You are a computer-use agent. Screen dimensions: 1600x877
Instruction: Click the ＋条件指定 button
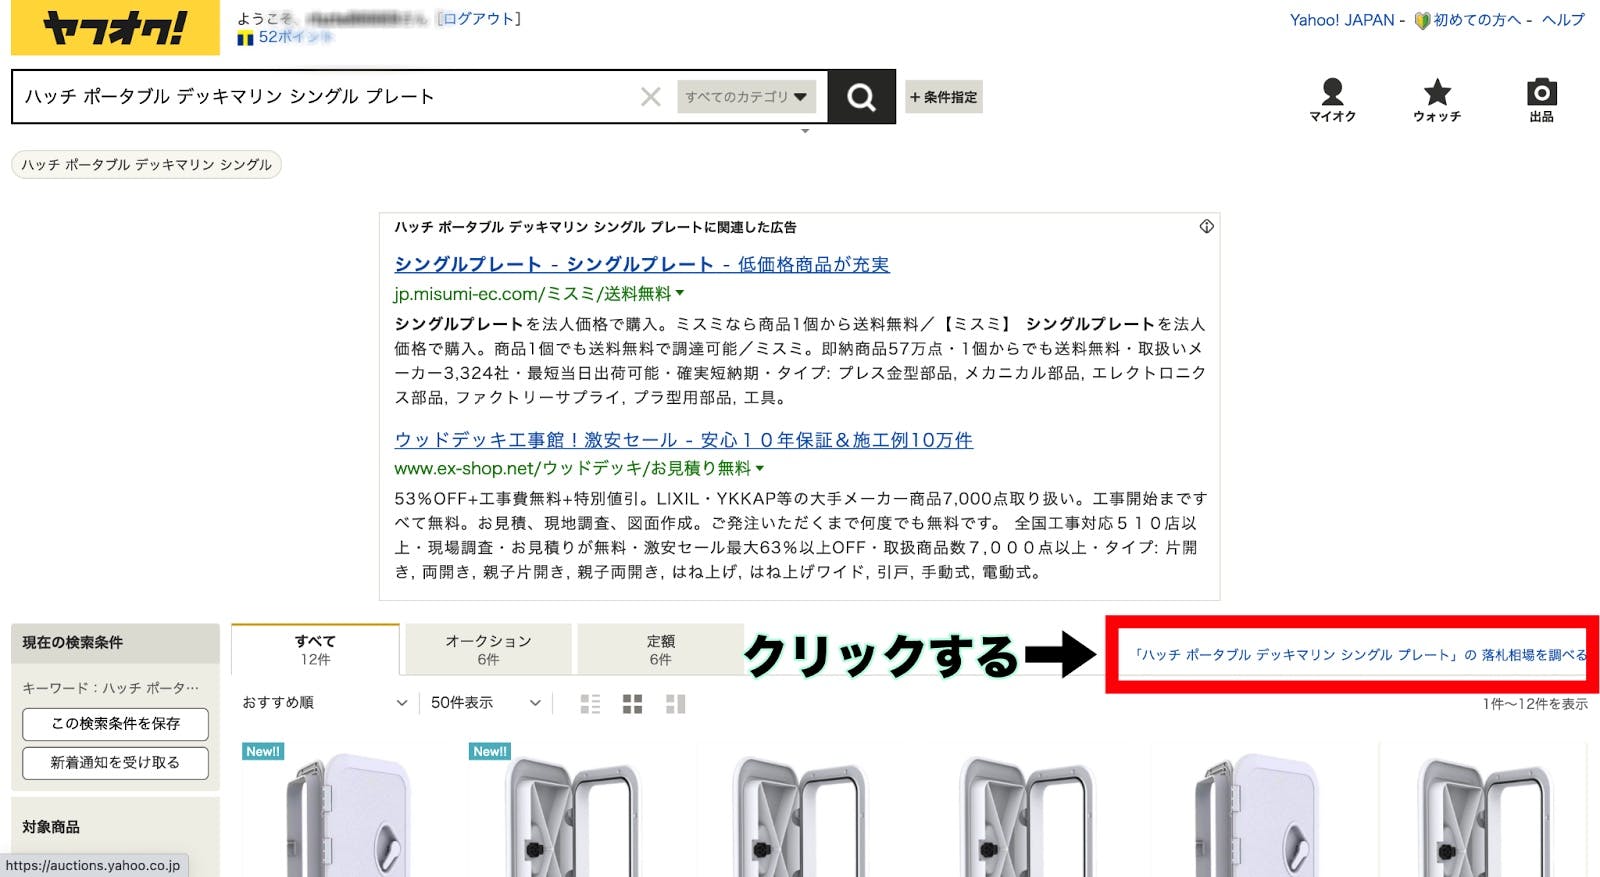944,97
